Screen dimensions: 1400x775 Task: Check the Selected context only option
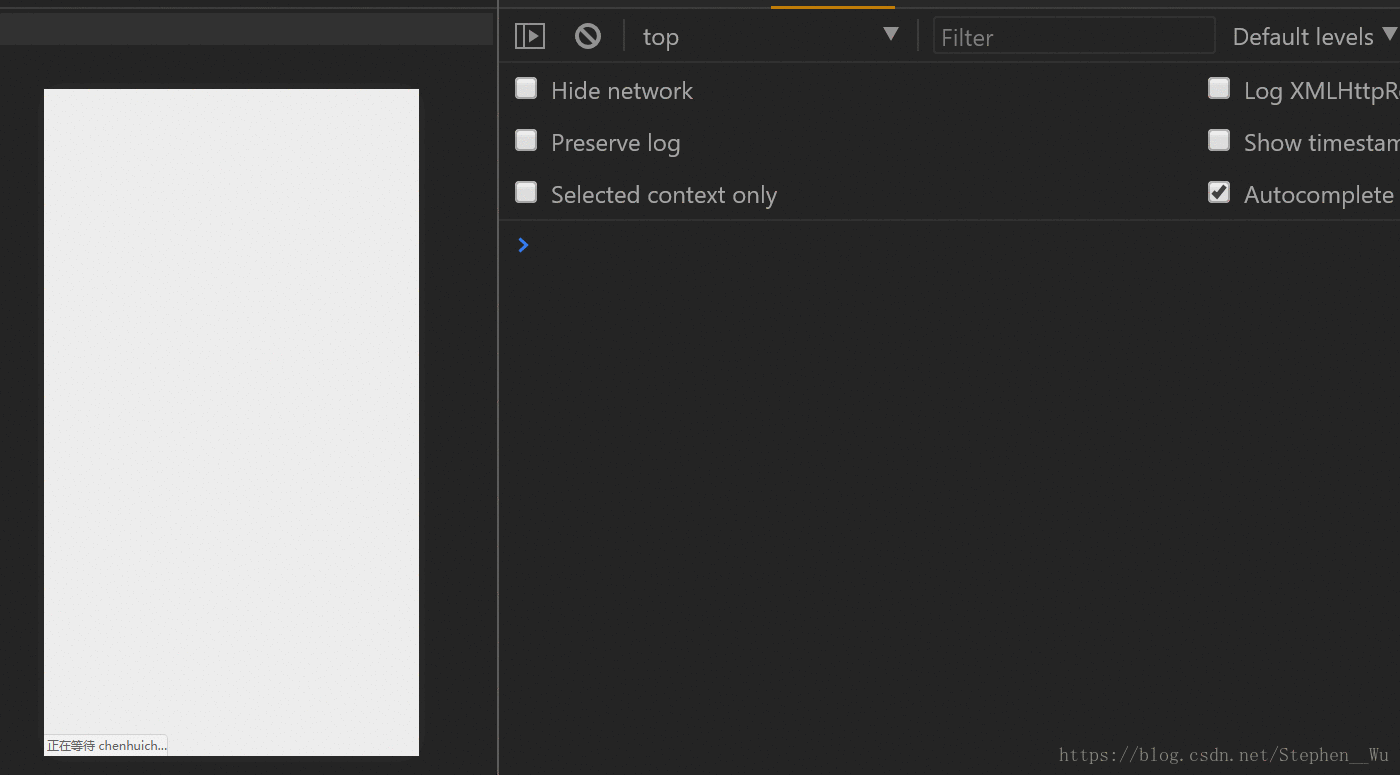pos(526,193)
